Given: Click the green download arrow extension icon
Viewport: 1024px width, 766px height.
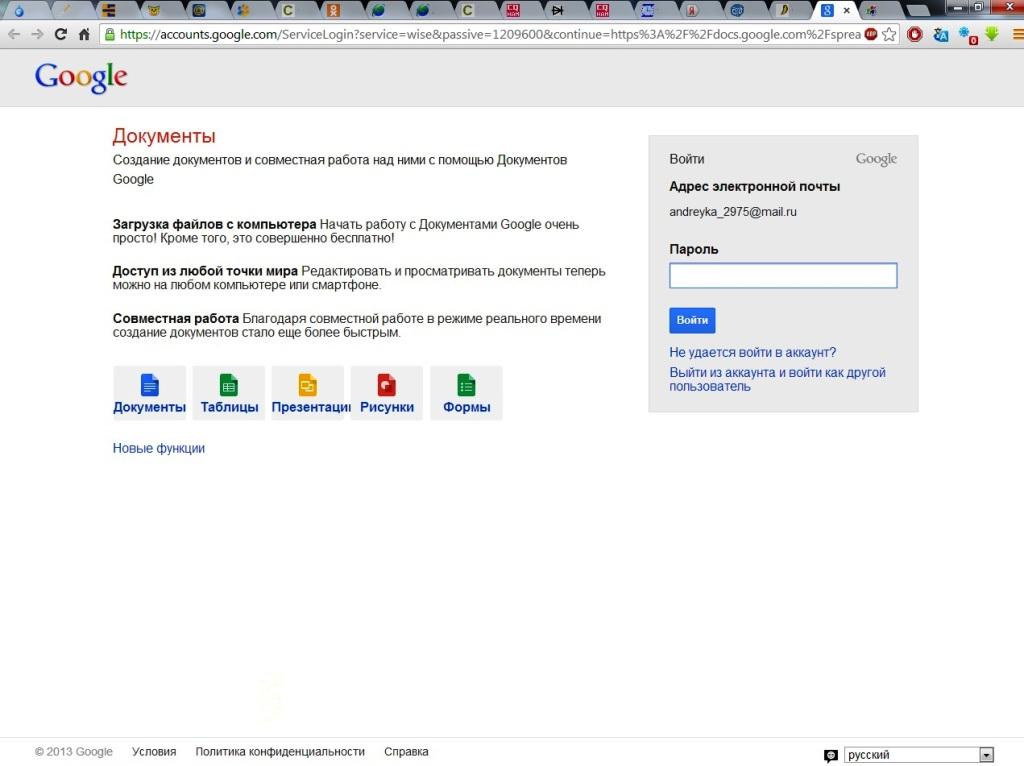Looking at the screenshot, I should (x=992, y=34).
